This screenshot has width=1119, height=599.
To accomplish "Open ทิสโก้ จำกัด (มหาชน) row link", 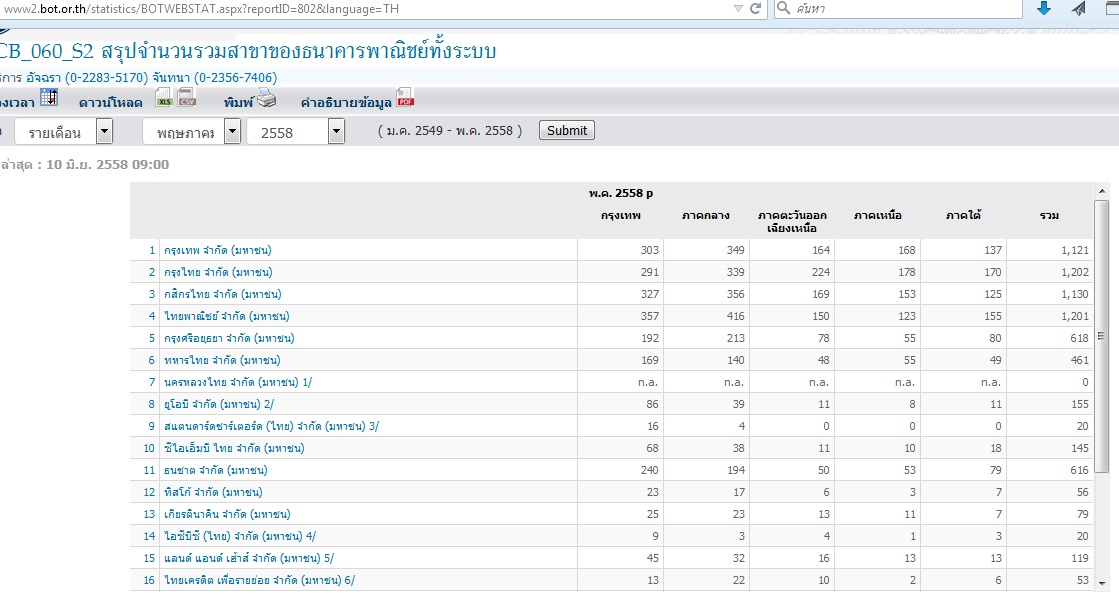I will (x=213, y=493).
